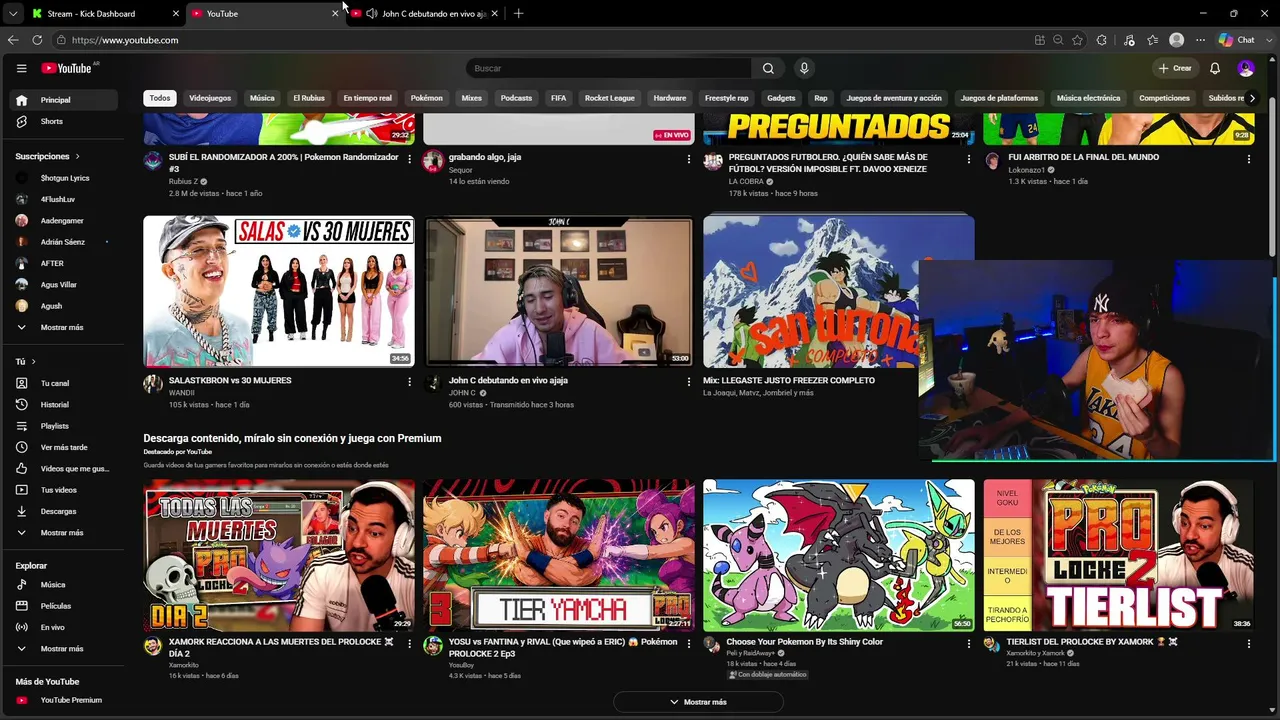
Task: Close the Stream - Kick Dashboard tab
Action: pos(176,14)
